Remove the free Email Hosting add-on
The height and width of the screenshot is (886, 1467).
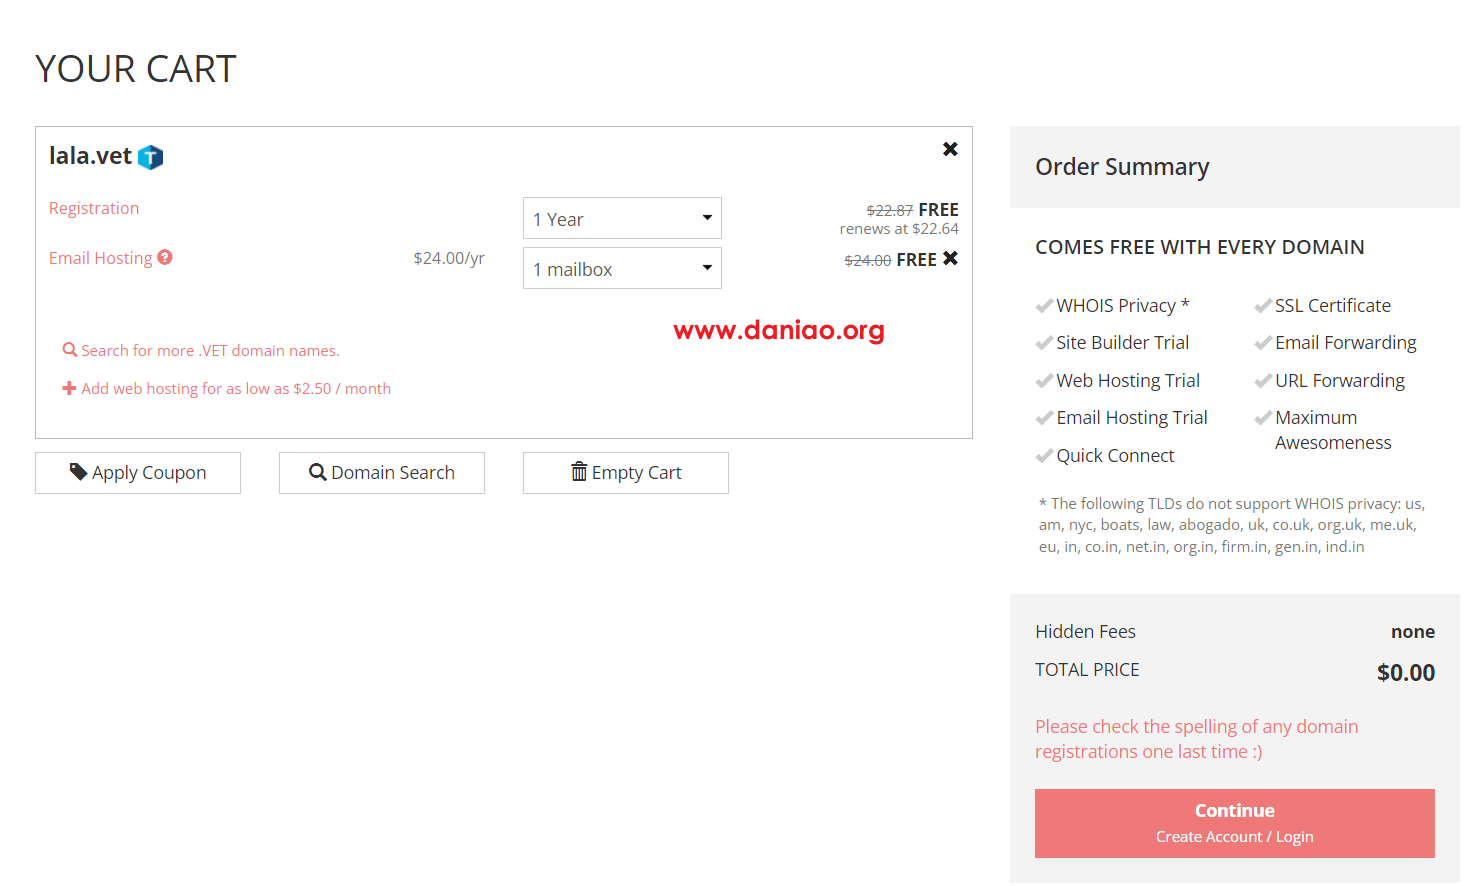950,258
